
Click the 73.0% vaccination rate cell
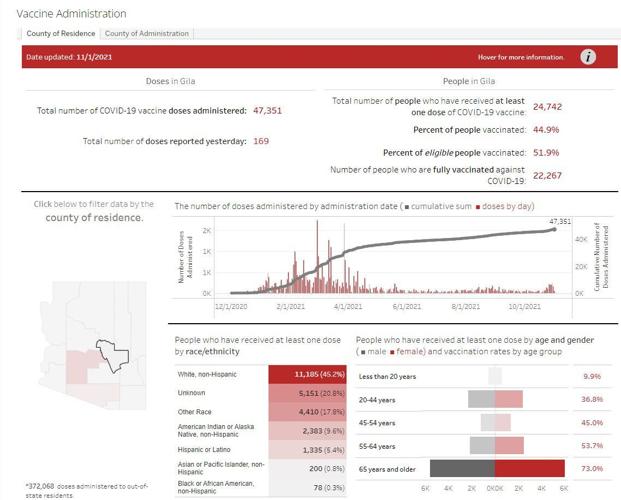point(593,468)
